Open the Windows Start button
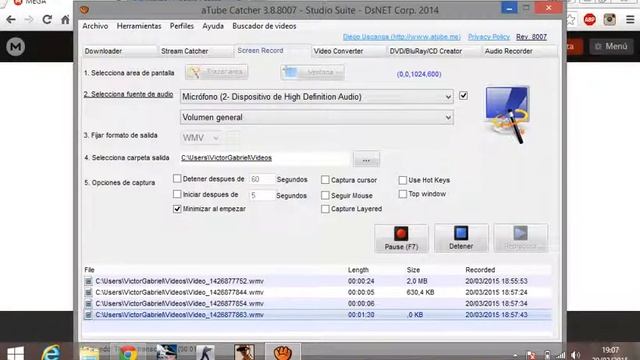 15,353
